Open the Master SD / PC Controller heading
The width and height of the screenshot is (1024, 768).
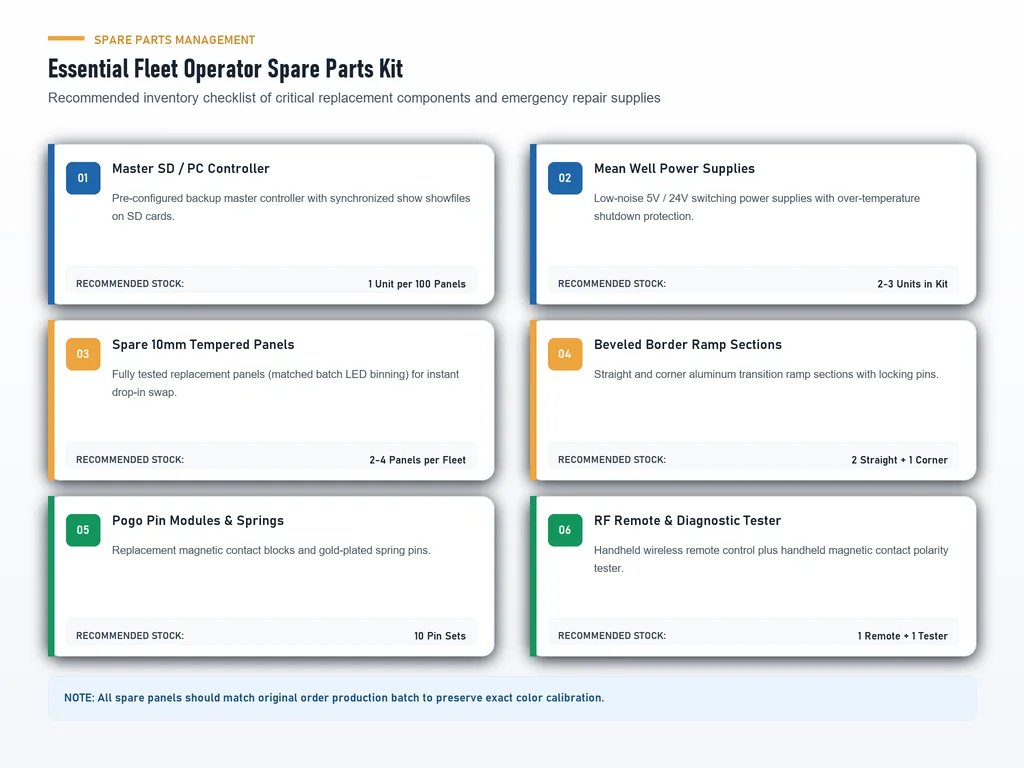point(191,168)
